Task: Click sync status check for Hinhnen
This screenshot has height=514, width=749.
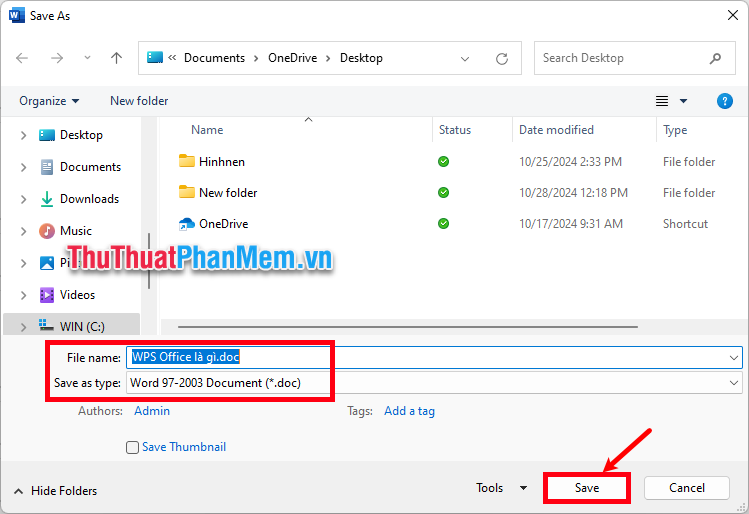Action: (443, 161)
